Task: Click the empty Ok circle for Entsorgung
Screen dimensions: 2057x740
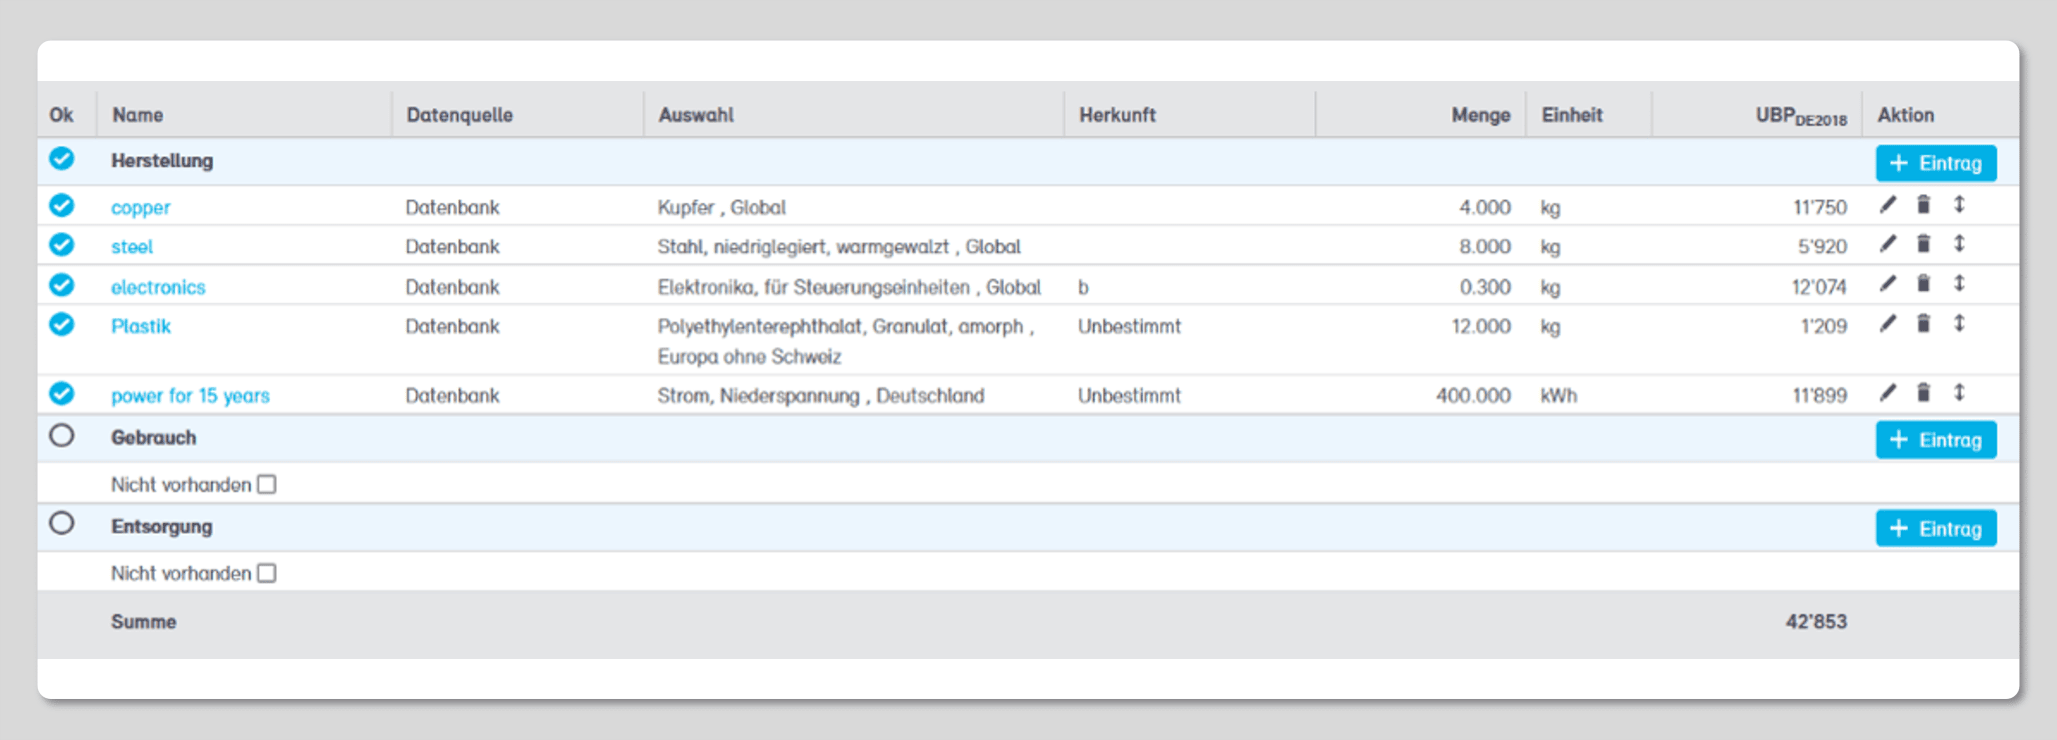Action: coord(62,523)
